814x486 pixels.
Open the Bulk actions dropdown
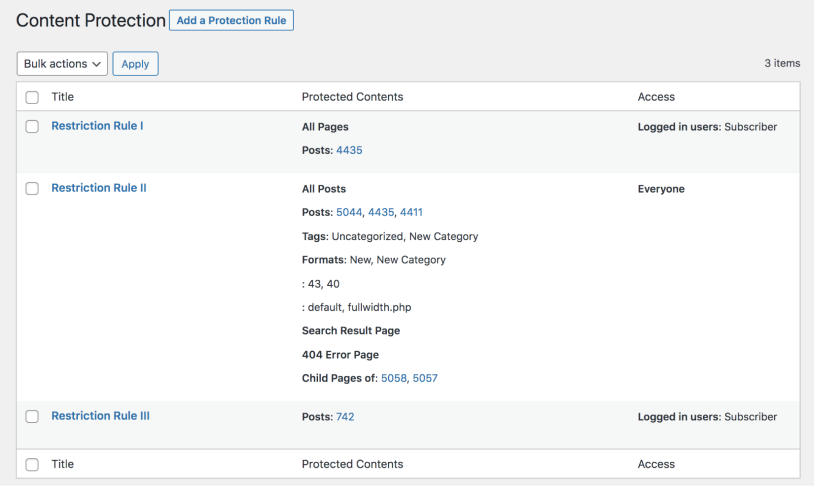pyautogui.click(x=62, y=63)
